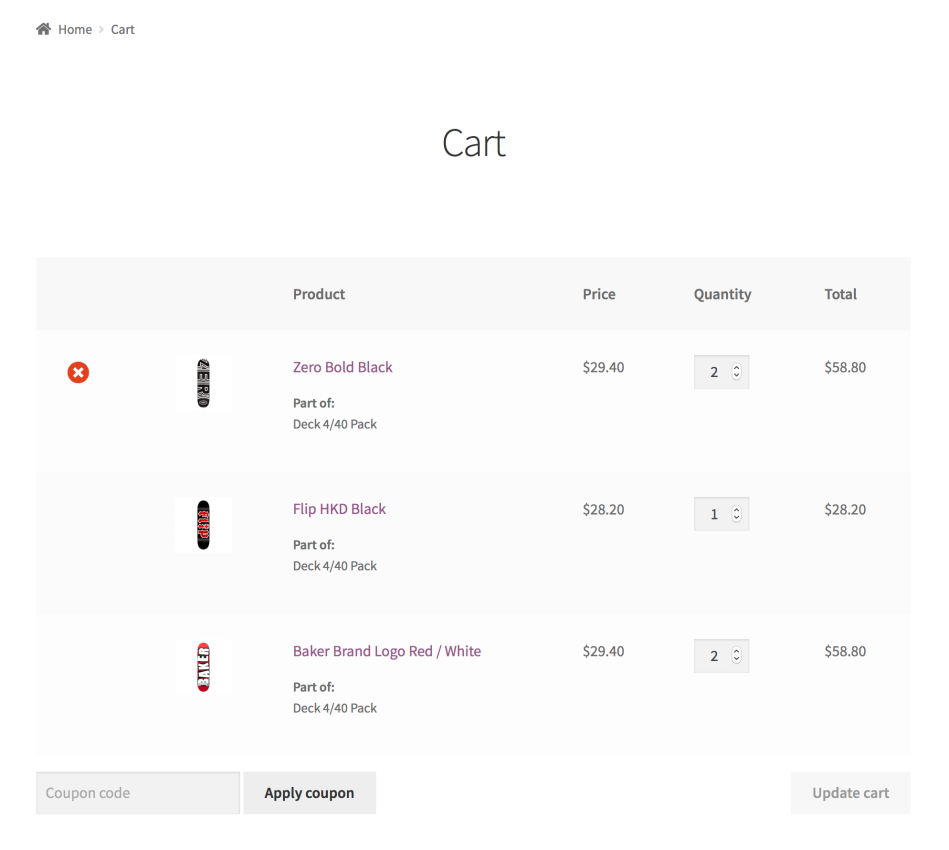This screenshot has width=949, height=850.
Task: Select the $28.20 price of Flip HKD Black
Action: click(x=603, y=510)
